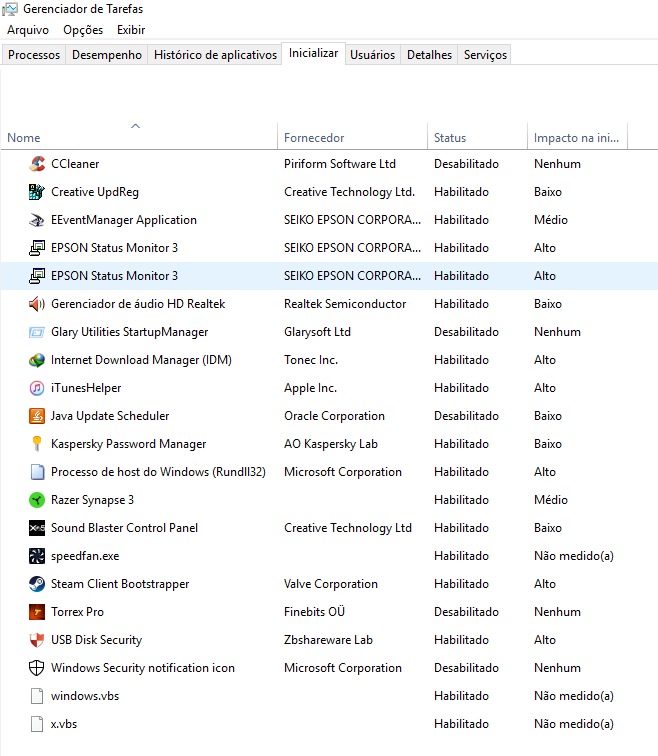Select the CCleaner name text
The height and width of the screenshot is (756, 658).
(75, 164)
